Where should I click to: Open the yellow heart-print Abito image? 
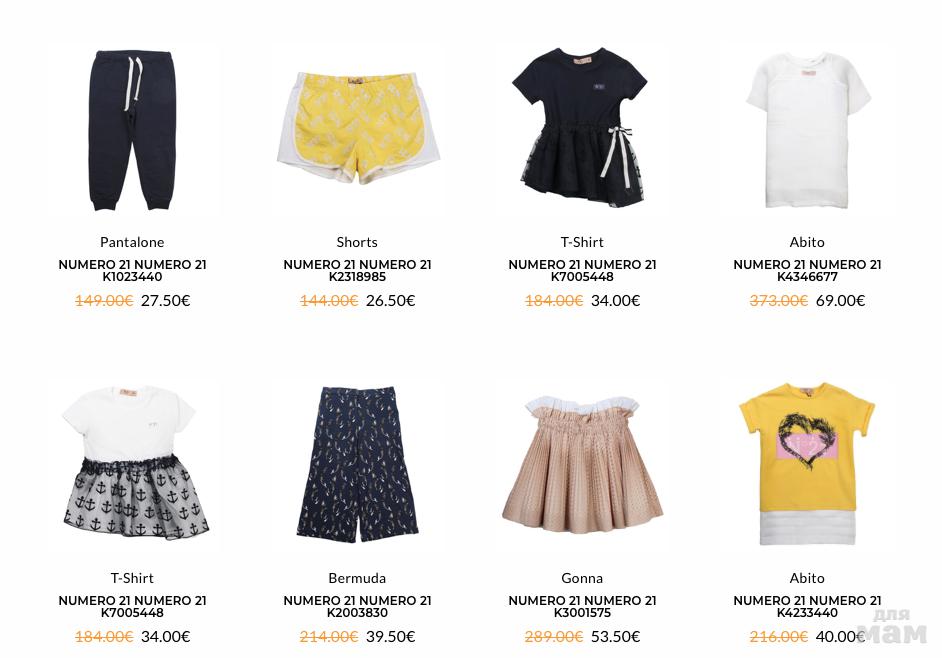[x=807, y=463]
